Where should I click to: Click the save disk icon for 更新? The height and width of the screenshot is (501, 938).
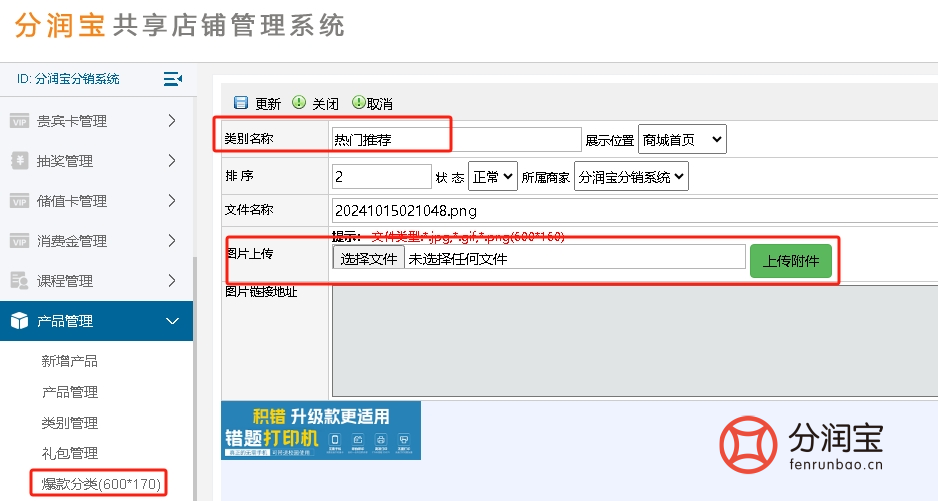point(241,103)
